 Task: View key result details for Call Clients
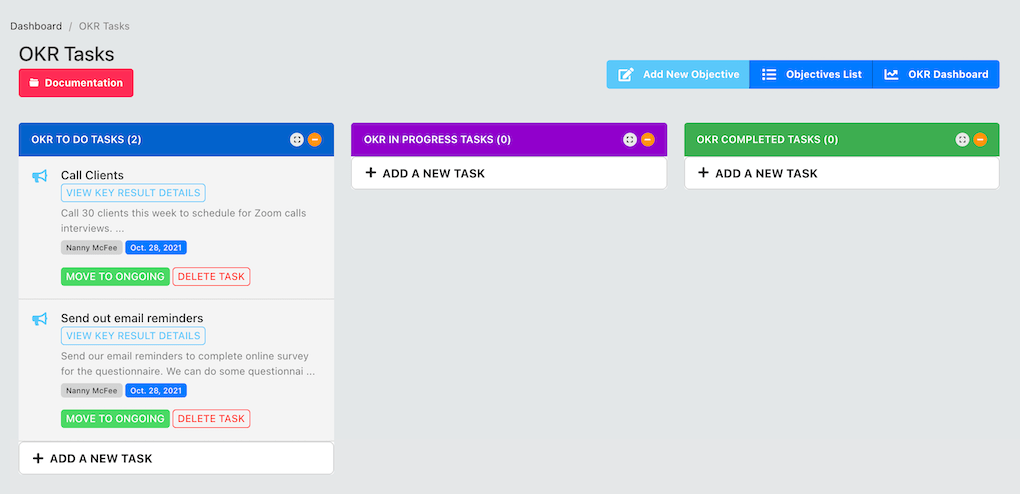click(x=133, y=193)
